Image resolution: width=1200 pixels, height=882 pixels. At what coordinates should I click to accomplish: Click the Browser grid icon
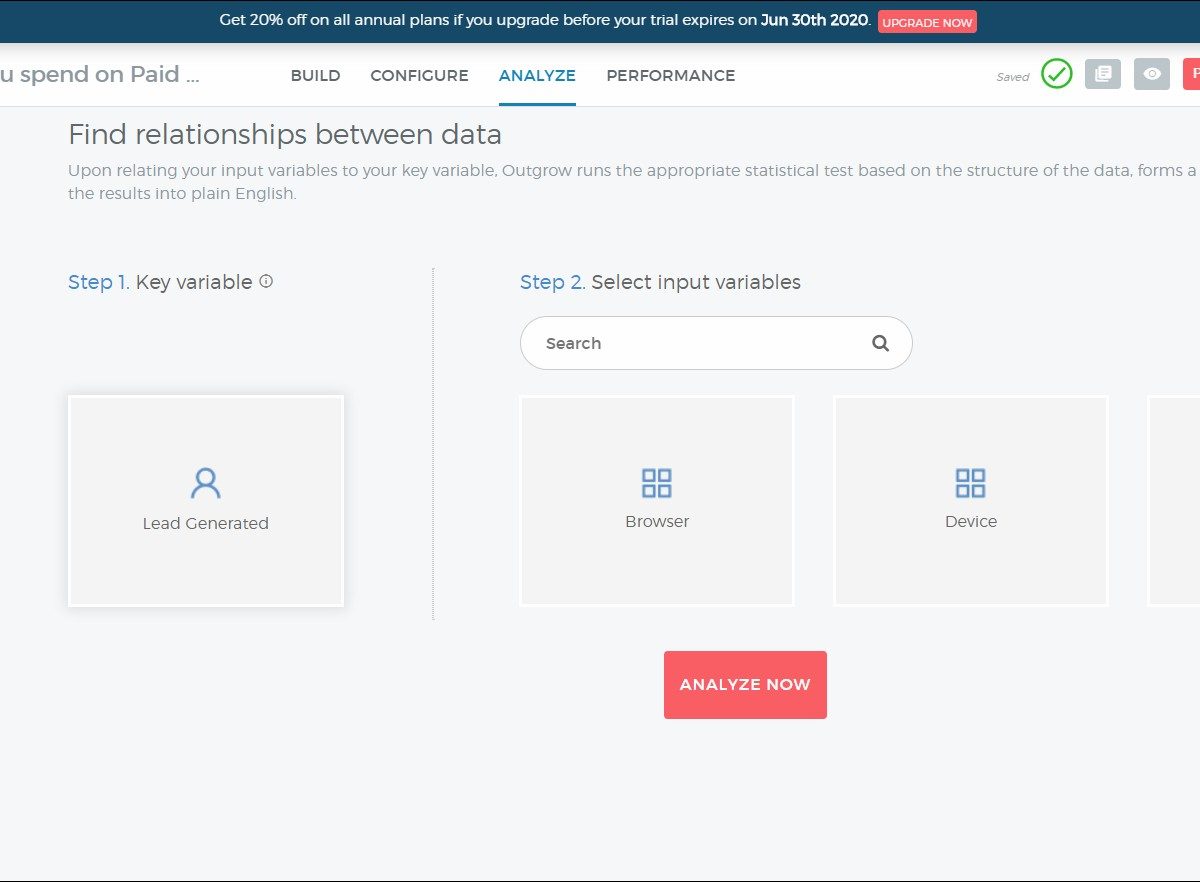(657, 483)
